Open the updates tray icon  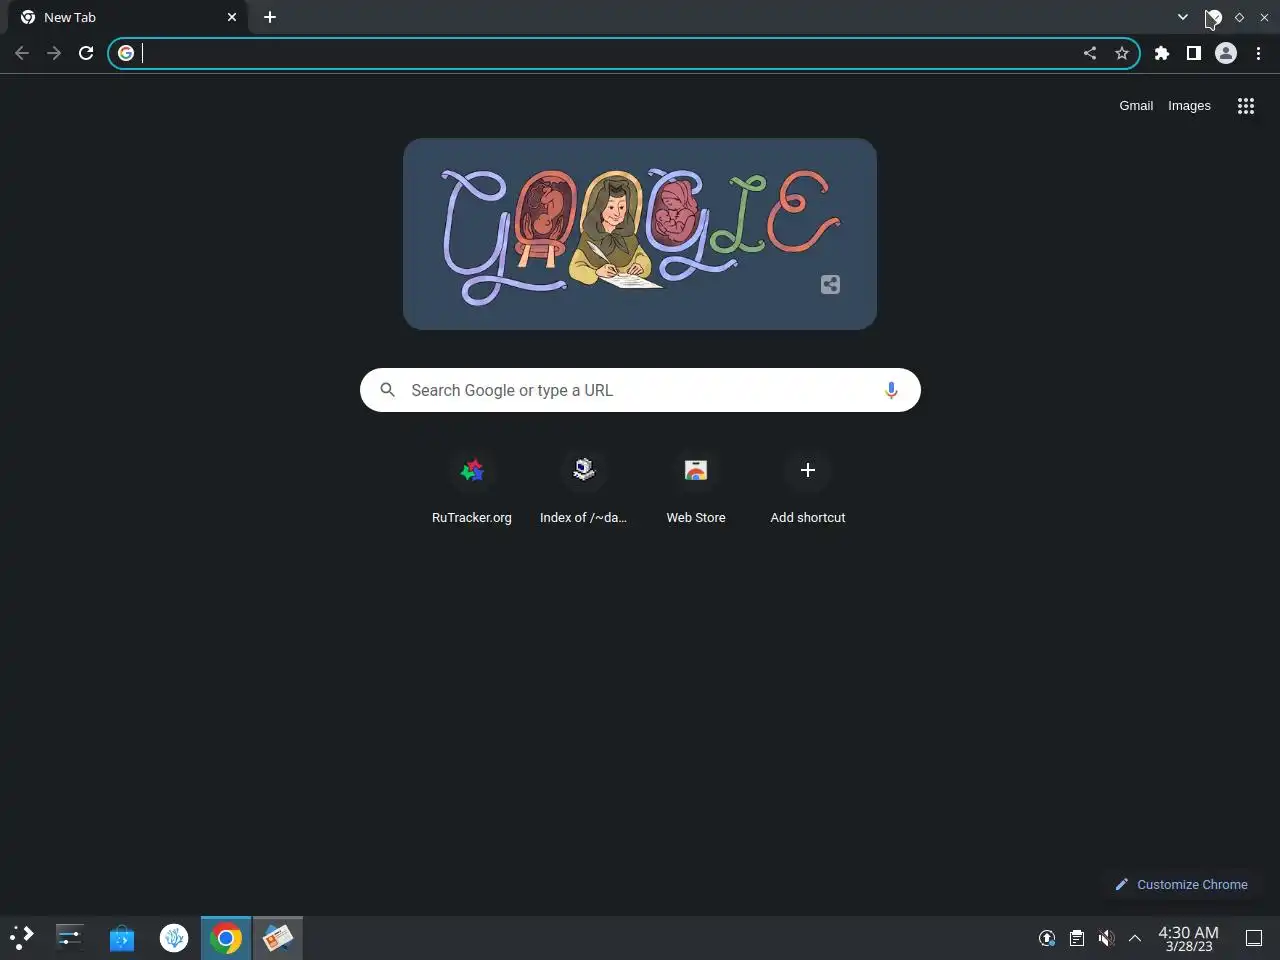[x=1047, y=938]
